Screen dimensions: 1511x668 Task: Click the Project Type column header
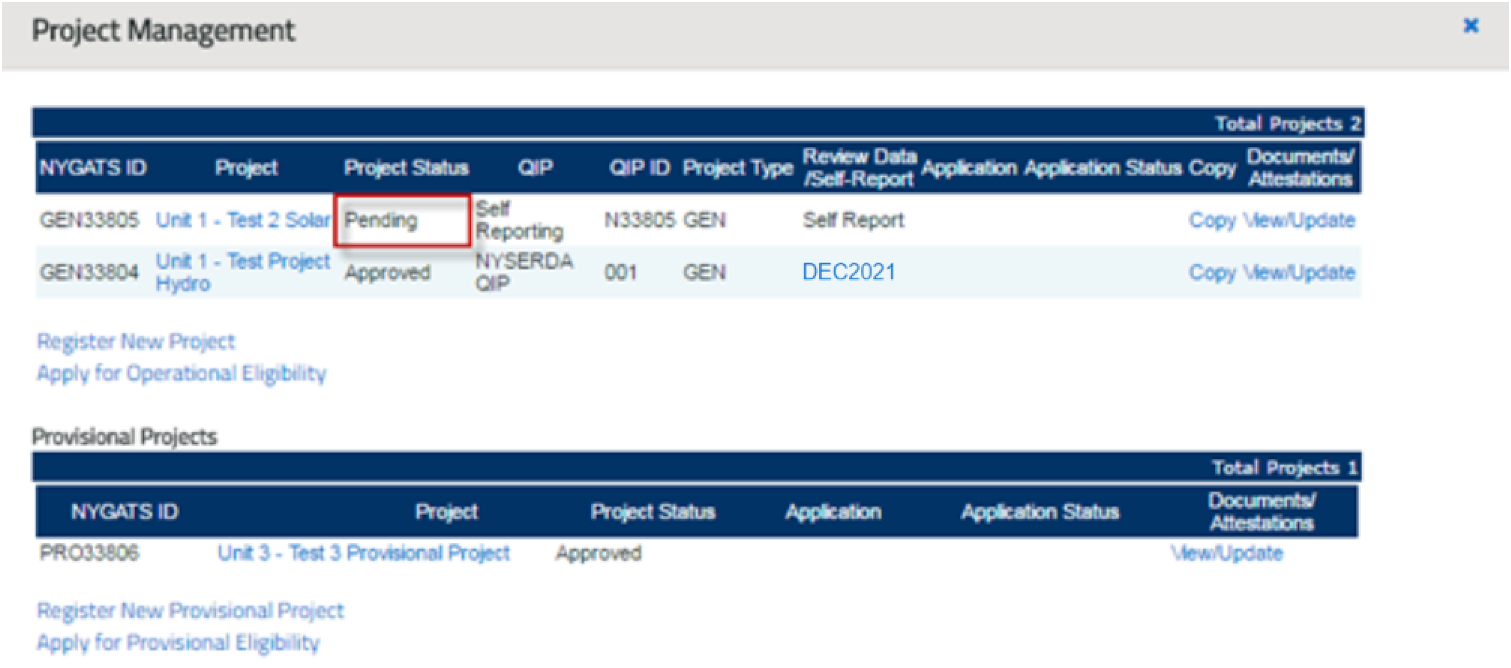click(x=738, y=168)
